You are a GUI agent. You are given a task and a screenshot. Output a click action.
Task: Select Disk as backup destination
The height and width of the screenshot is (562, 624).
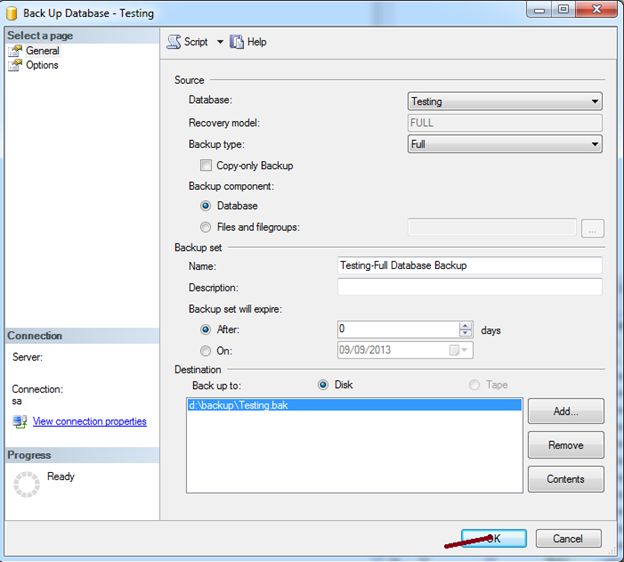323,385
